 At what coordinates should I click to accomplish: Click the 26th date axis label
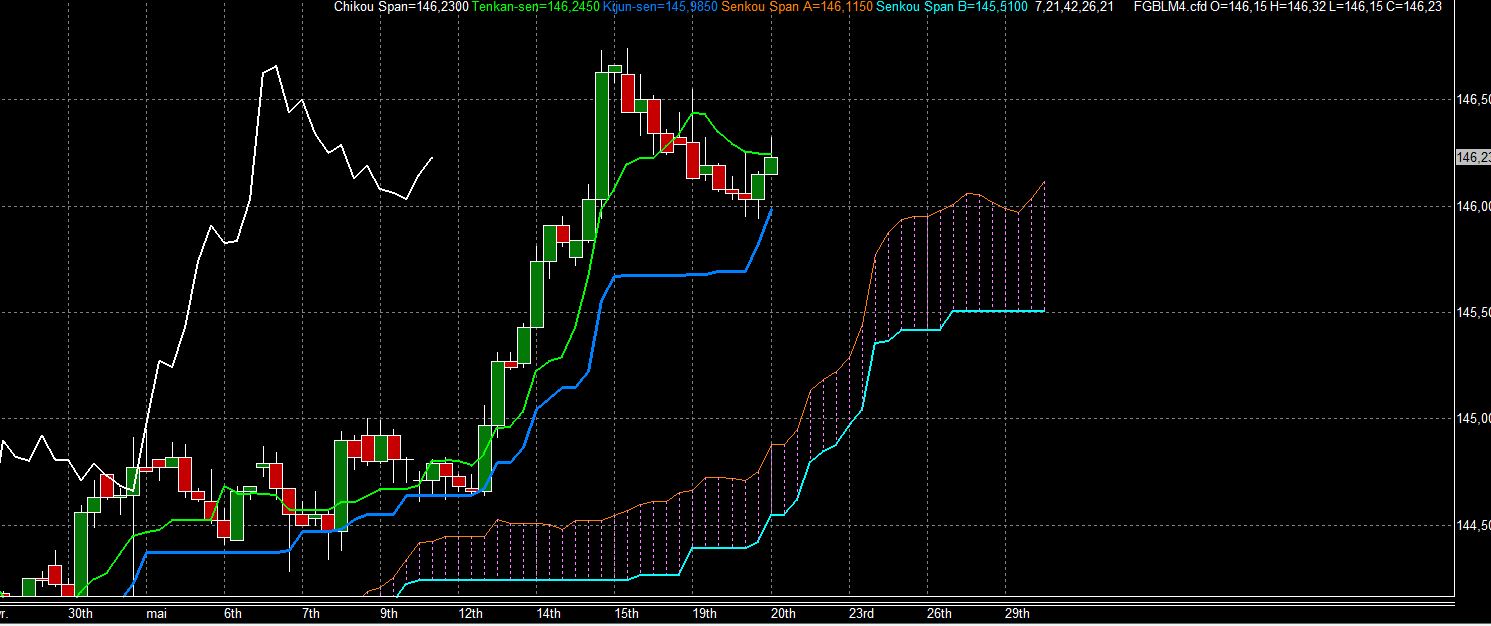click(x=940, y=613)
